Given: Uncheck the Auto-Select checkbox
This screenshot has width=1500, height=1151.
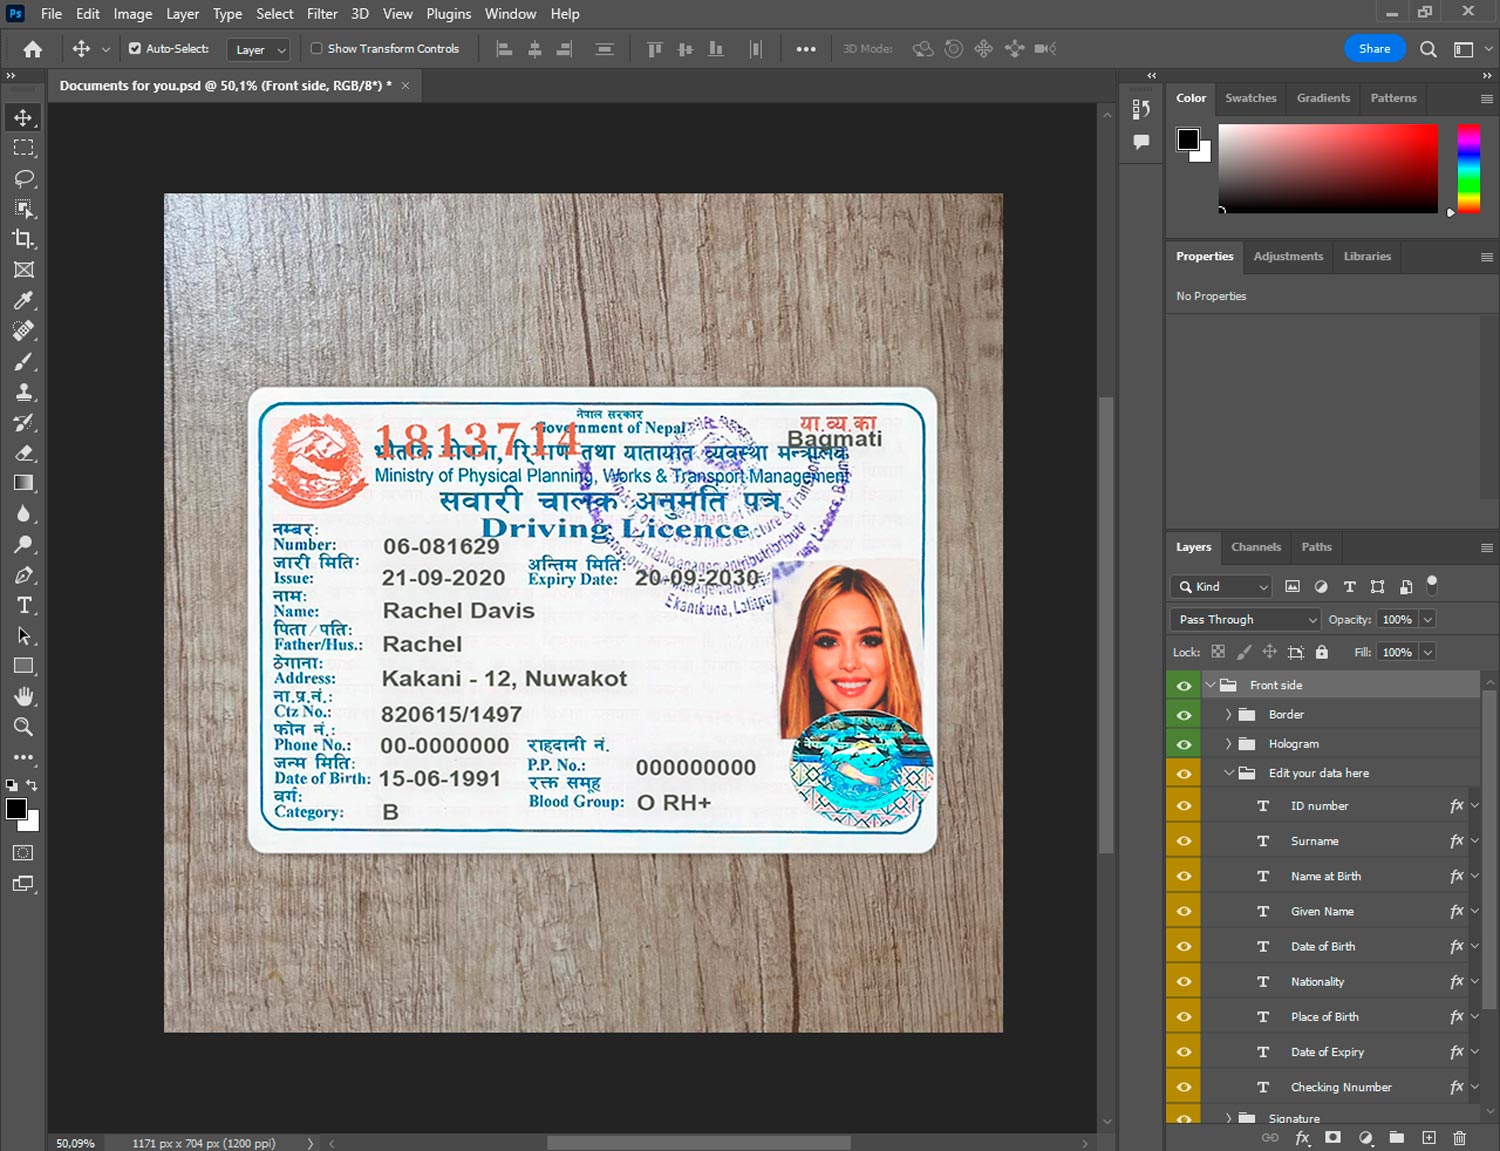Looking at the screenshot, I should click(135, 48).
